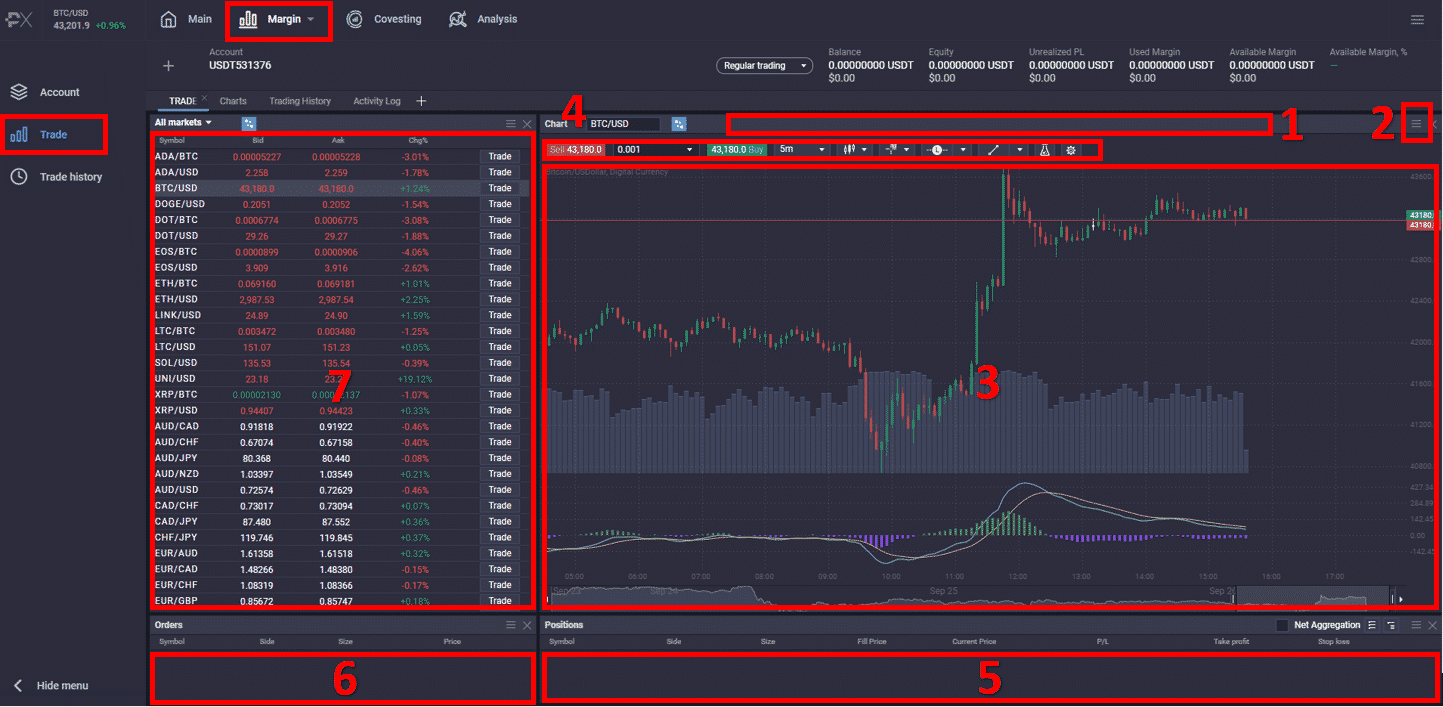Open the Covesting section icon
The height and width of the screenshot is (707, 1443).
point(355,19)
